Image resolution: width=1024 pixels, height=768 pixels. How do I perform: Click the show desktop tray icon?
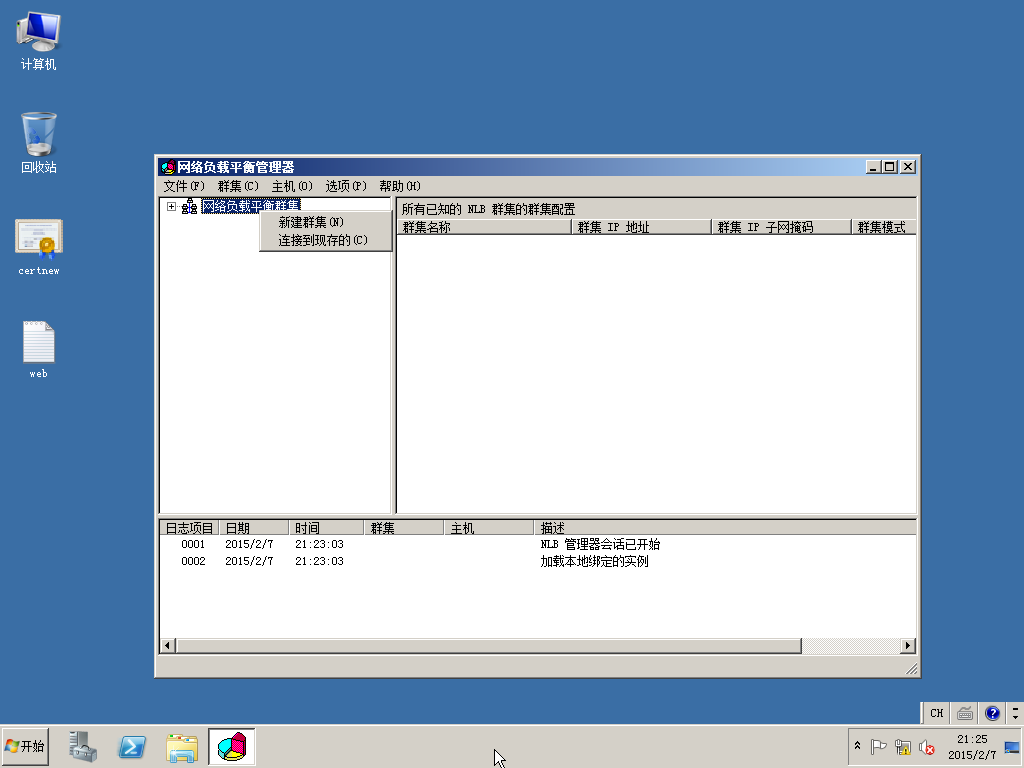pos(1012,746)
